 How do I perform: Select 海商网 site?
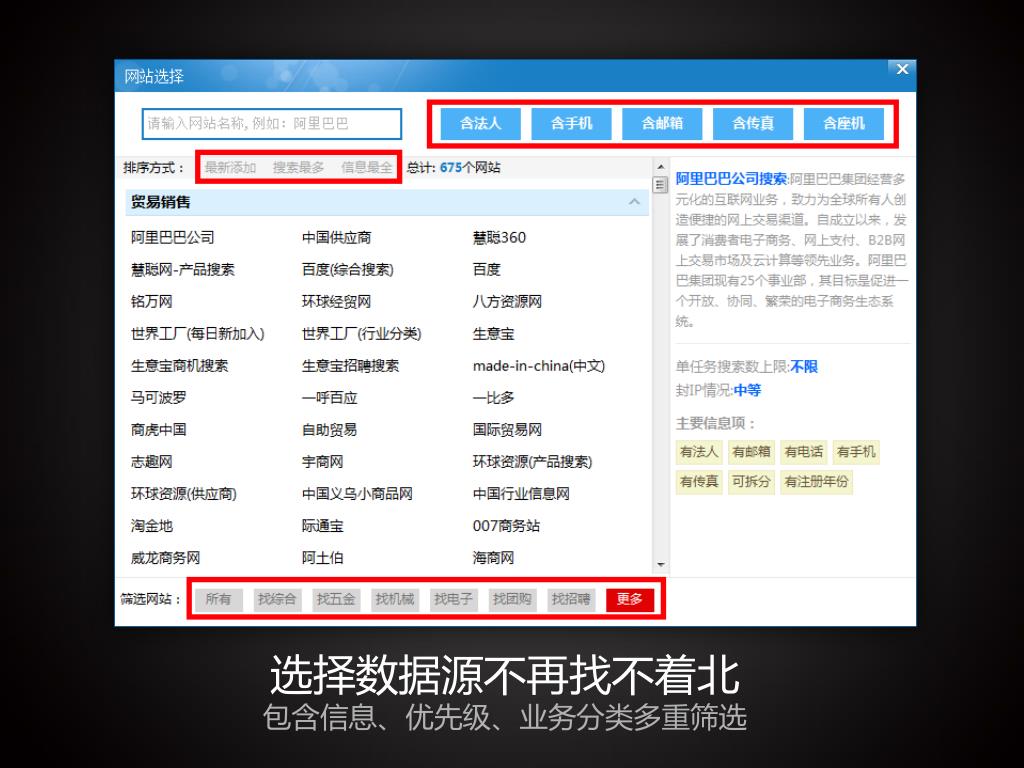[x=494, y=557]
